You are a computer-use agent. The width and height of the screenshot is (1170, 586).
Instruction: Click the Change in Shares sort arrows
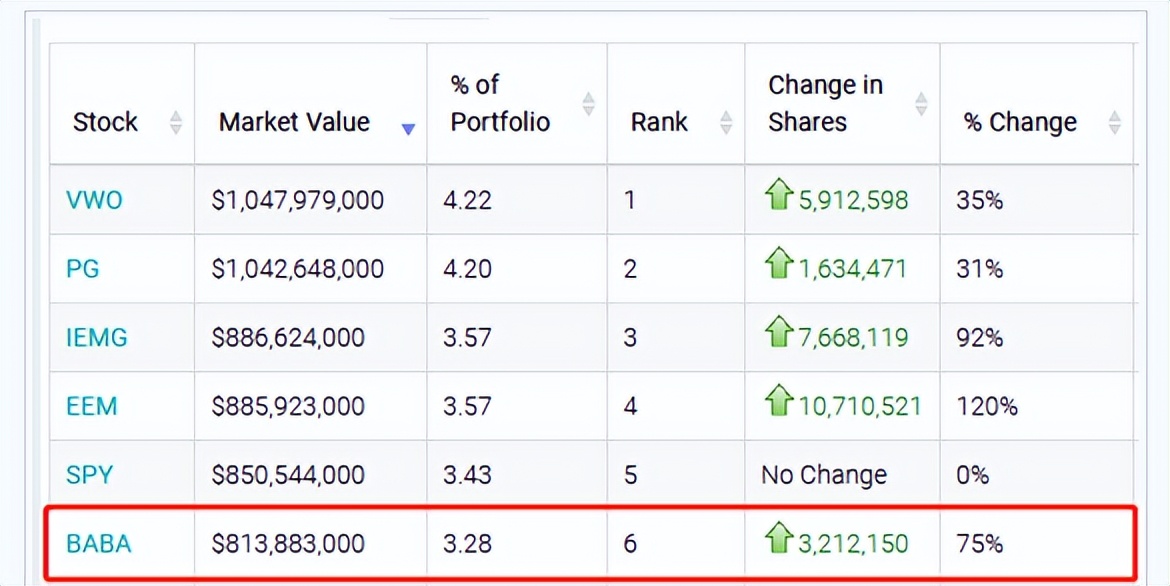921,103
